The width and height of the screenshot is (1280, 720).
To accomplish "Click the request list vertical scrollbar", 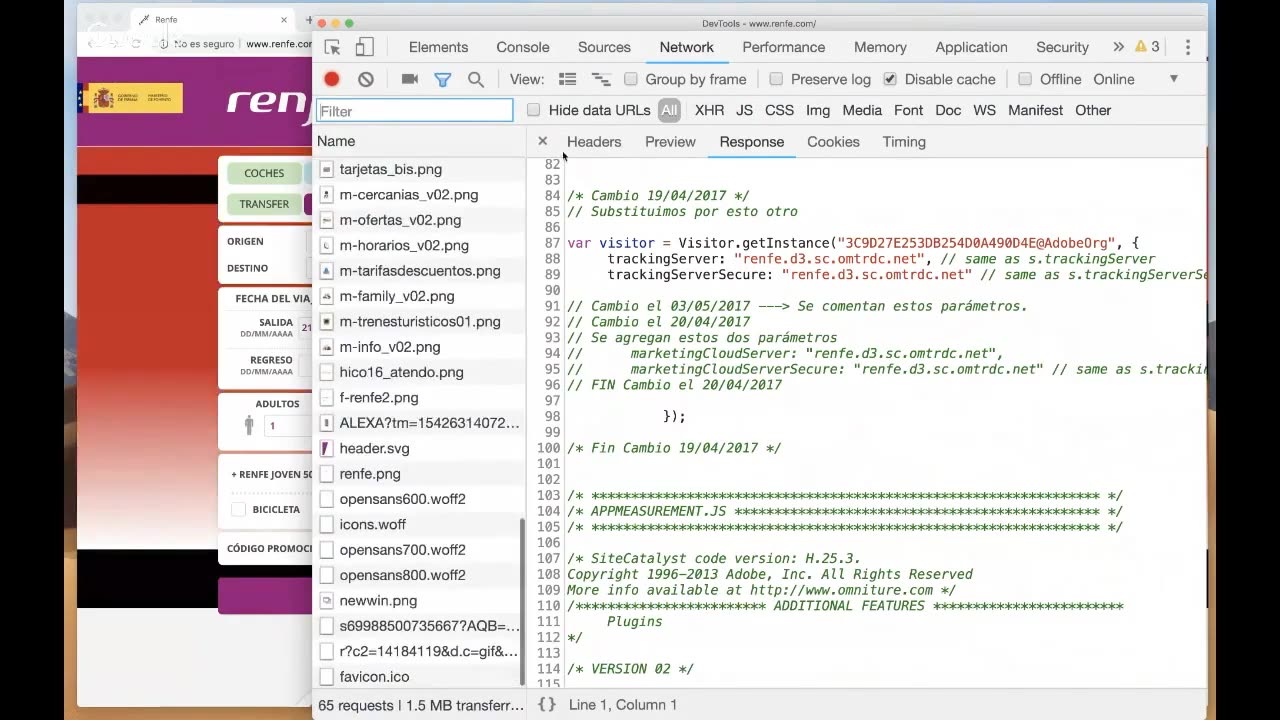I will (522, 603).
